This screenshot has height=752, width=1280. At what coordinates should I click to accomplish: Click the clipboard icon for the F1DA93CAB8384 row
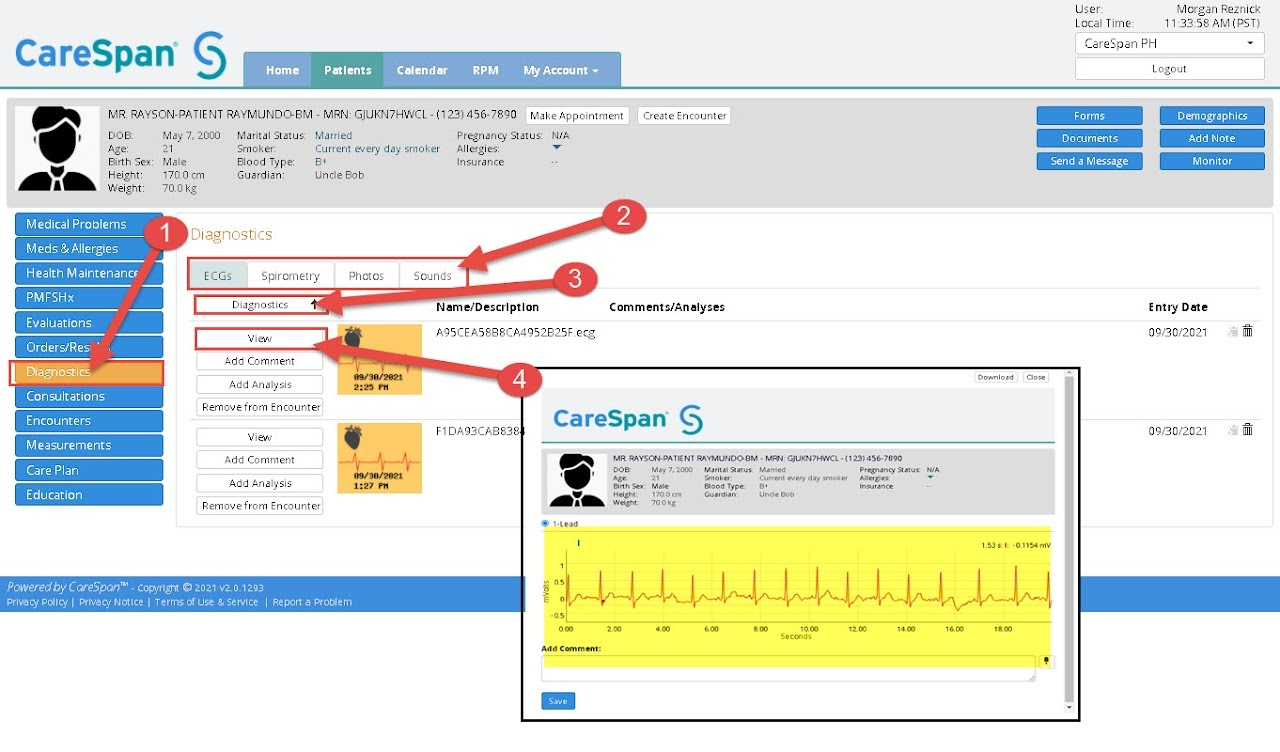[x=1233, y=430]
